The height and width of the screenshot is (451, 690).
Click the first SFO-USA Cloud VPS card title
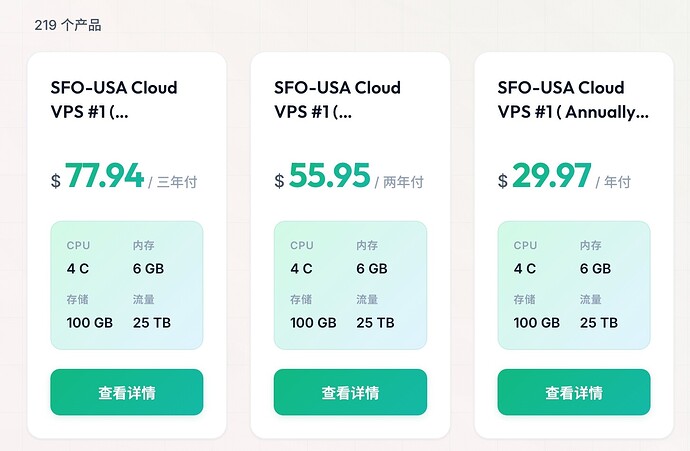114,100
